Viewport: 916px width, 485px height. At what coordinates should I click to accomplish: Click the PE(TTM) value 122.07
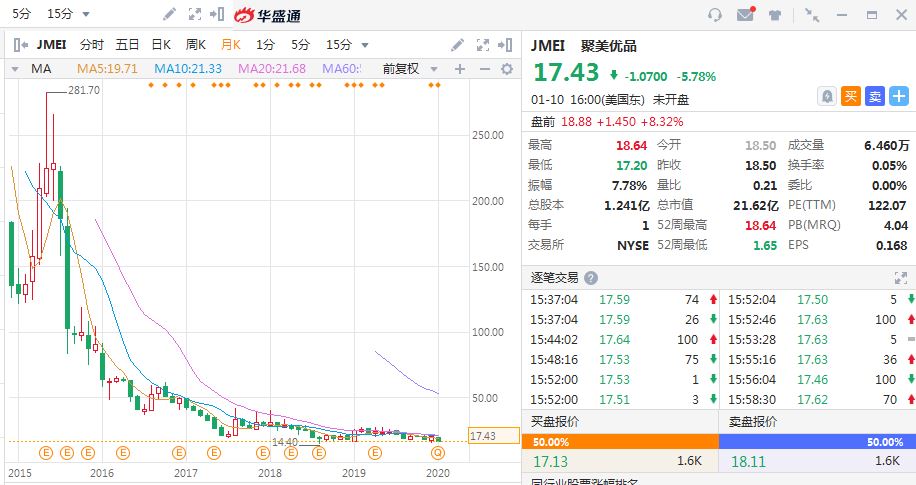887,206
